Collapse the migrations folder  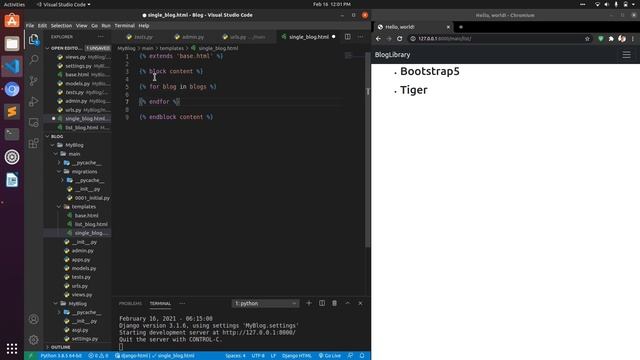pyautogui.click(x=84, y=171)
